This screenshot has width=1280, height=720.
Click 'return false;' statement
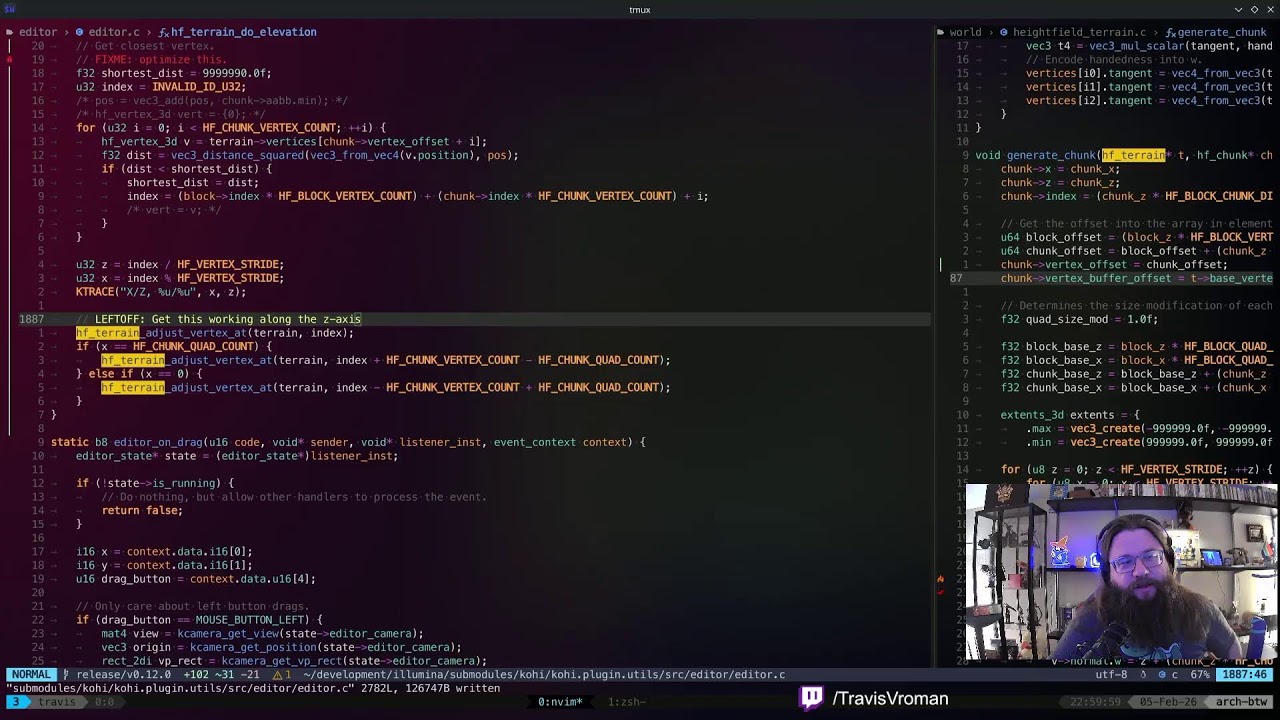coord(142,510)
